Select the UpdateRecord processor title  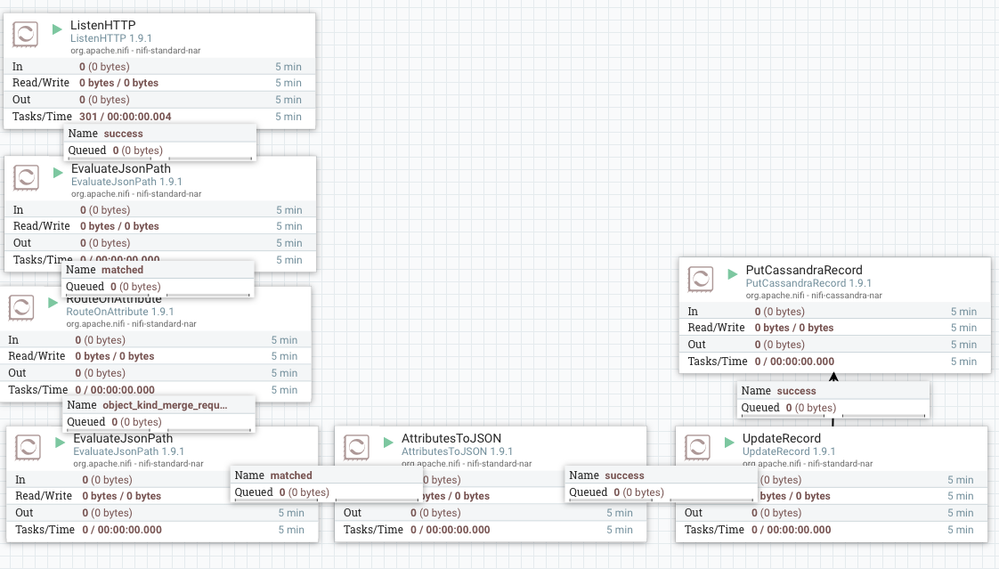tap(781, 438)
